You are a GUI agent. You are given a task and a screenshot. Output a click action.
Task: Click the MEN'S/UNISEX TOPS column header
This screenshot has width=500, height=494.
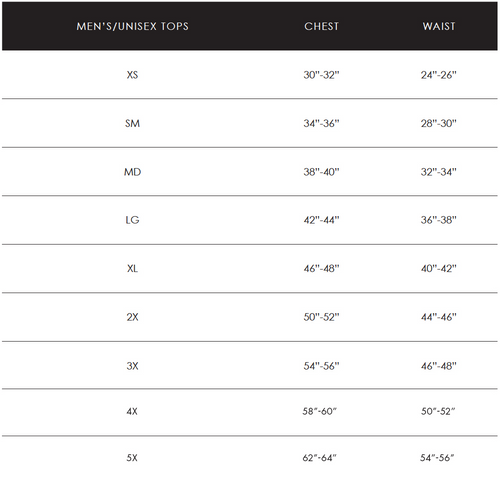coord(132,26)
